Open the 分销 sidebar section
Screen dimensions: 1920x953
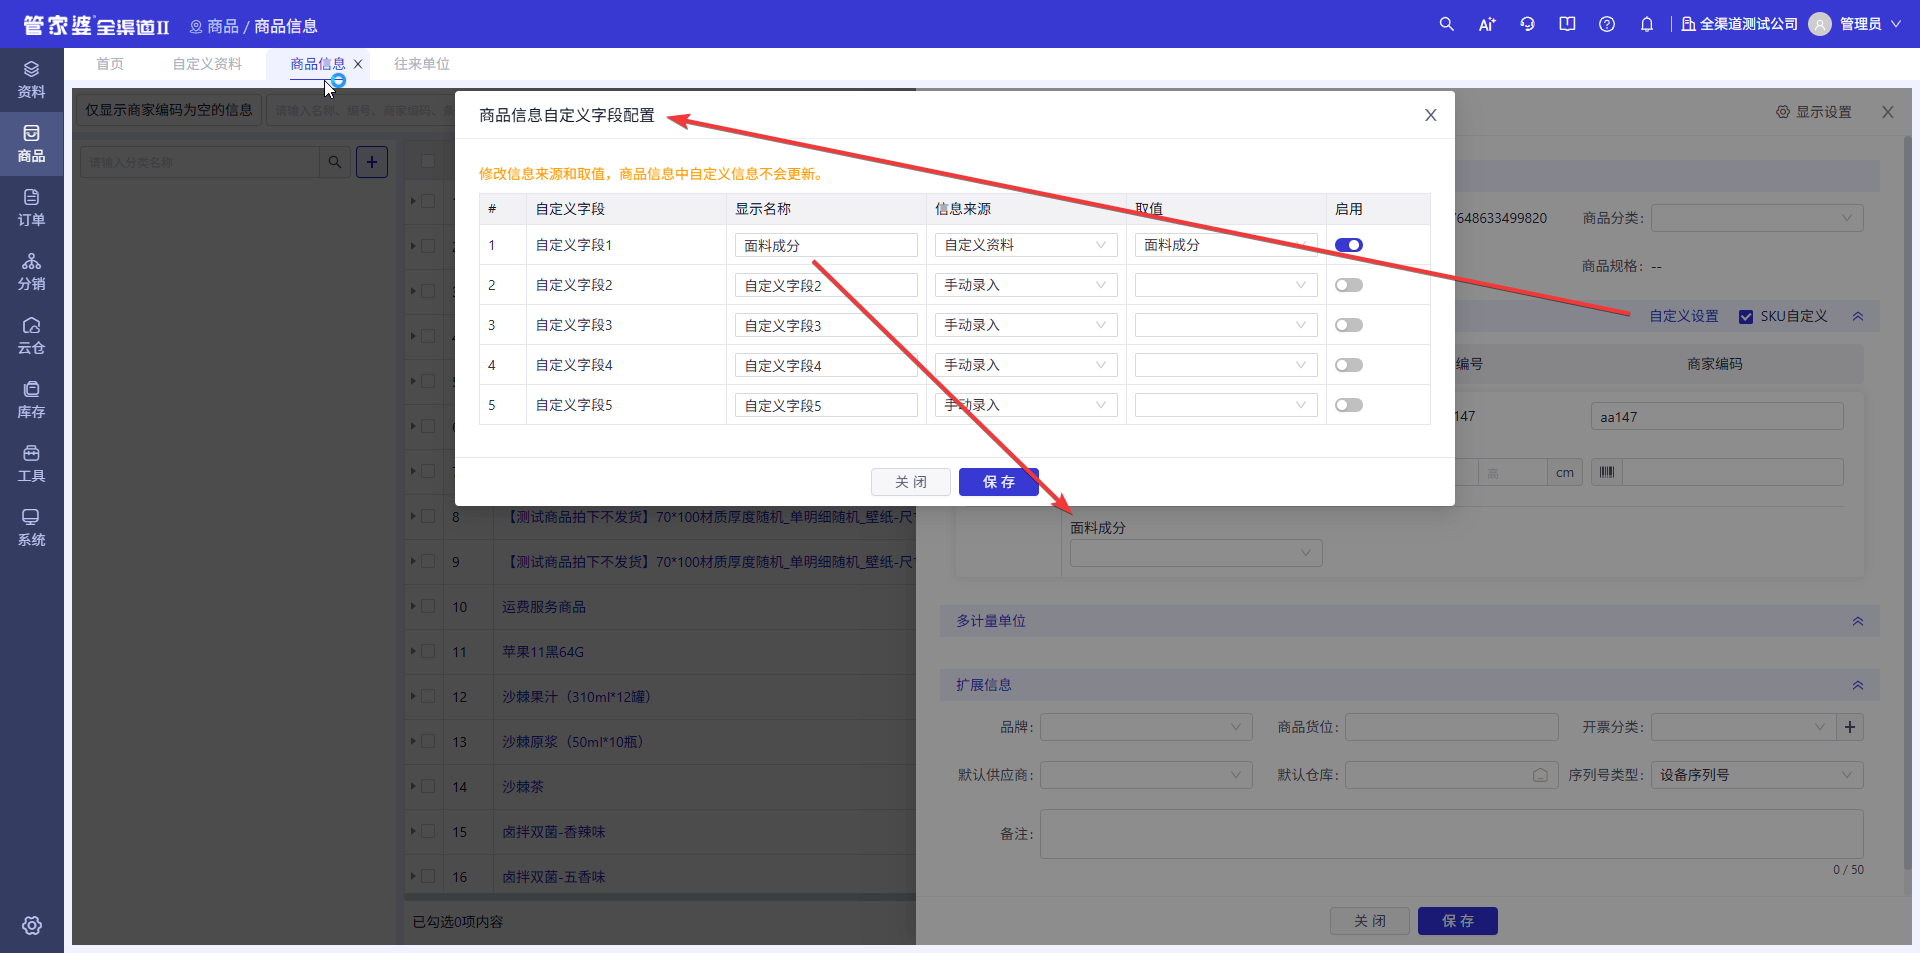[x=31, y=272]
